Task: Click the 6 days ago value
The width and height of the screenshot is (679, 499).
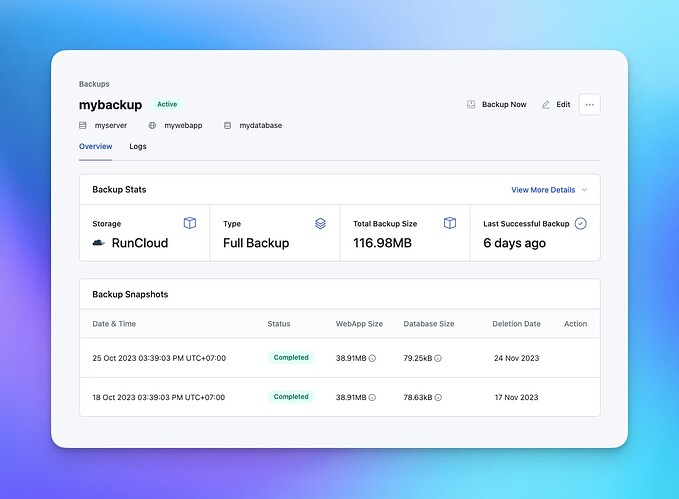Action: [x=514, y=243]
